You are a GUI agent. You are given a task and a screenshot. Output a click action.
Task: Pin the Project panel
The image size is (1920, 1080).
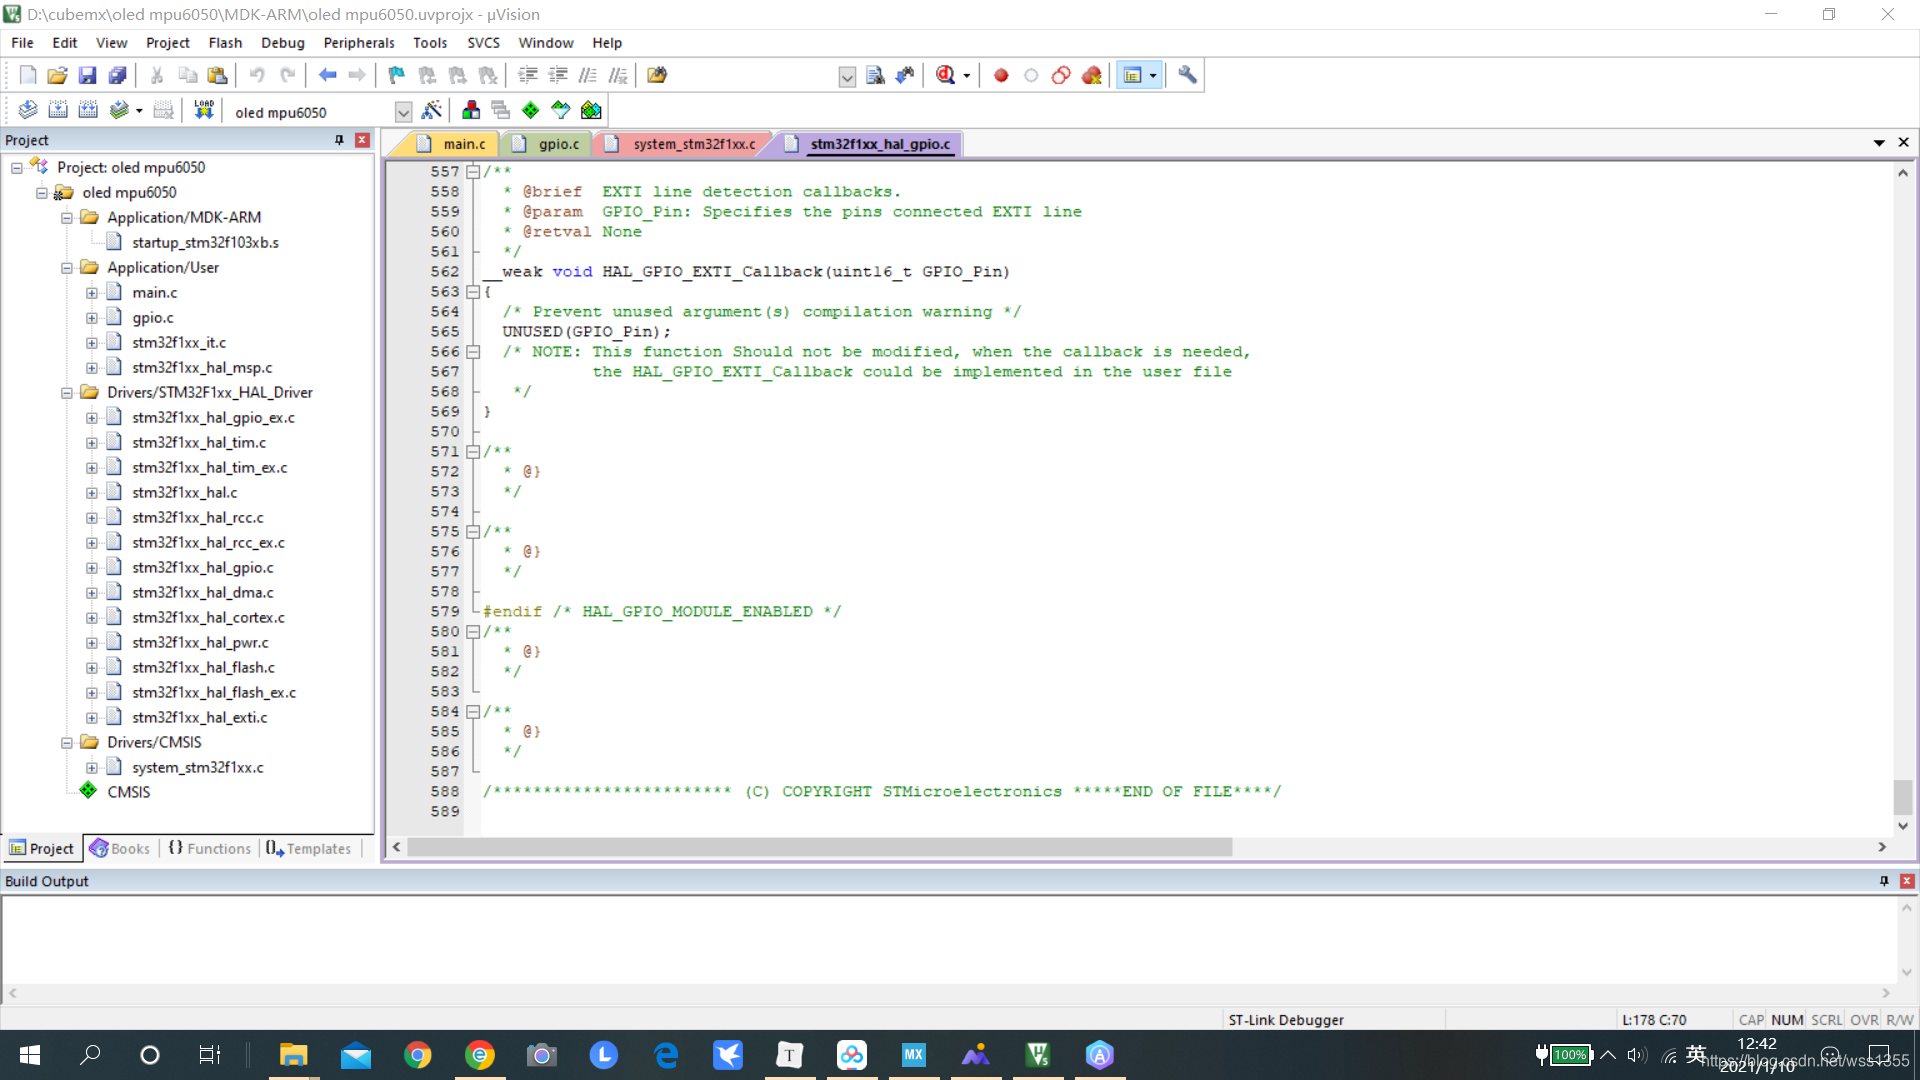coord(339,140)
